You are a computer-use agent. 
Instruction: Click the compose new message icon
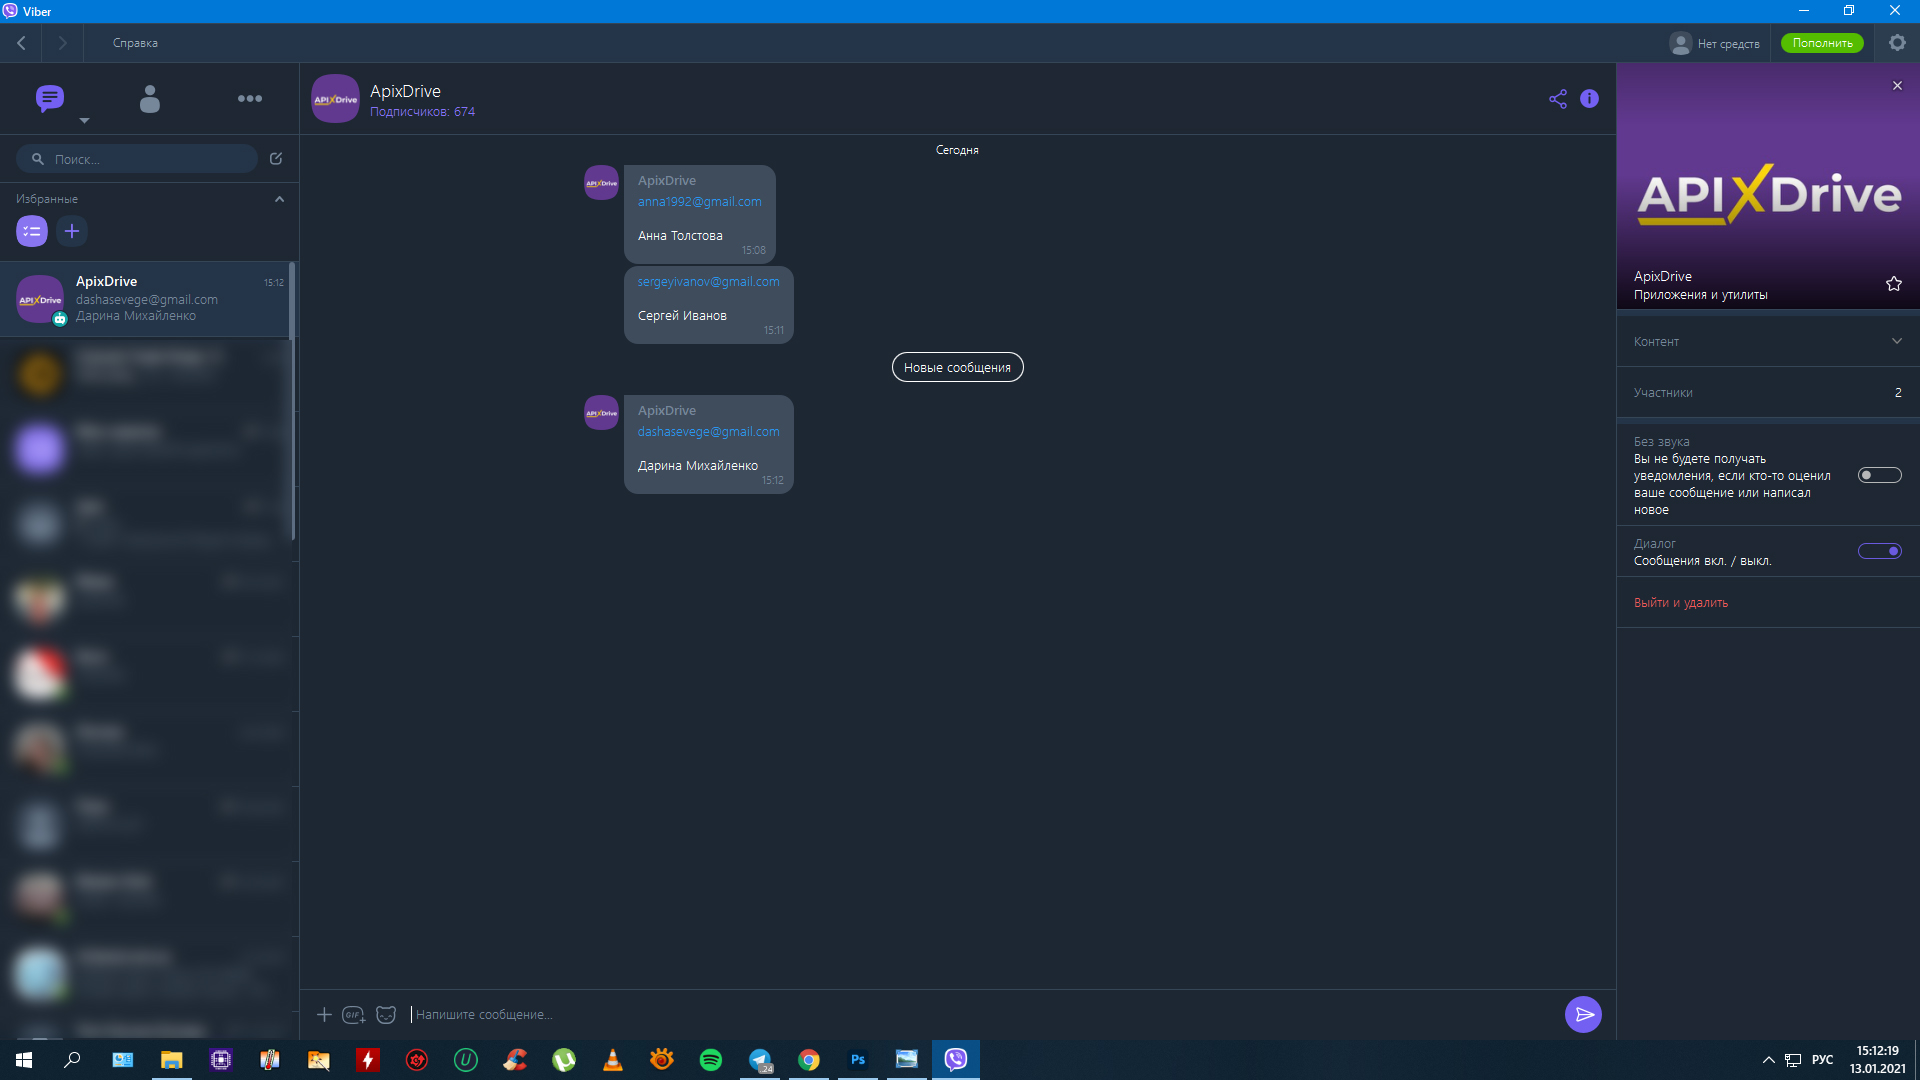coord(276,158)
